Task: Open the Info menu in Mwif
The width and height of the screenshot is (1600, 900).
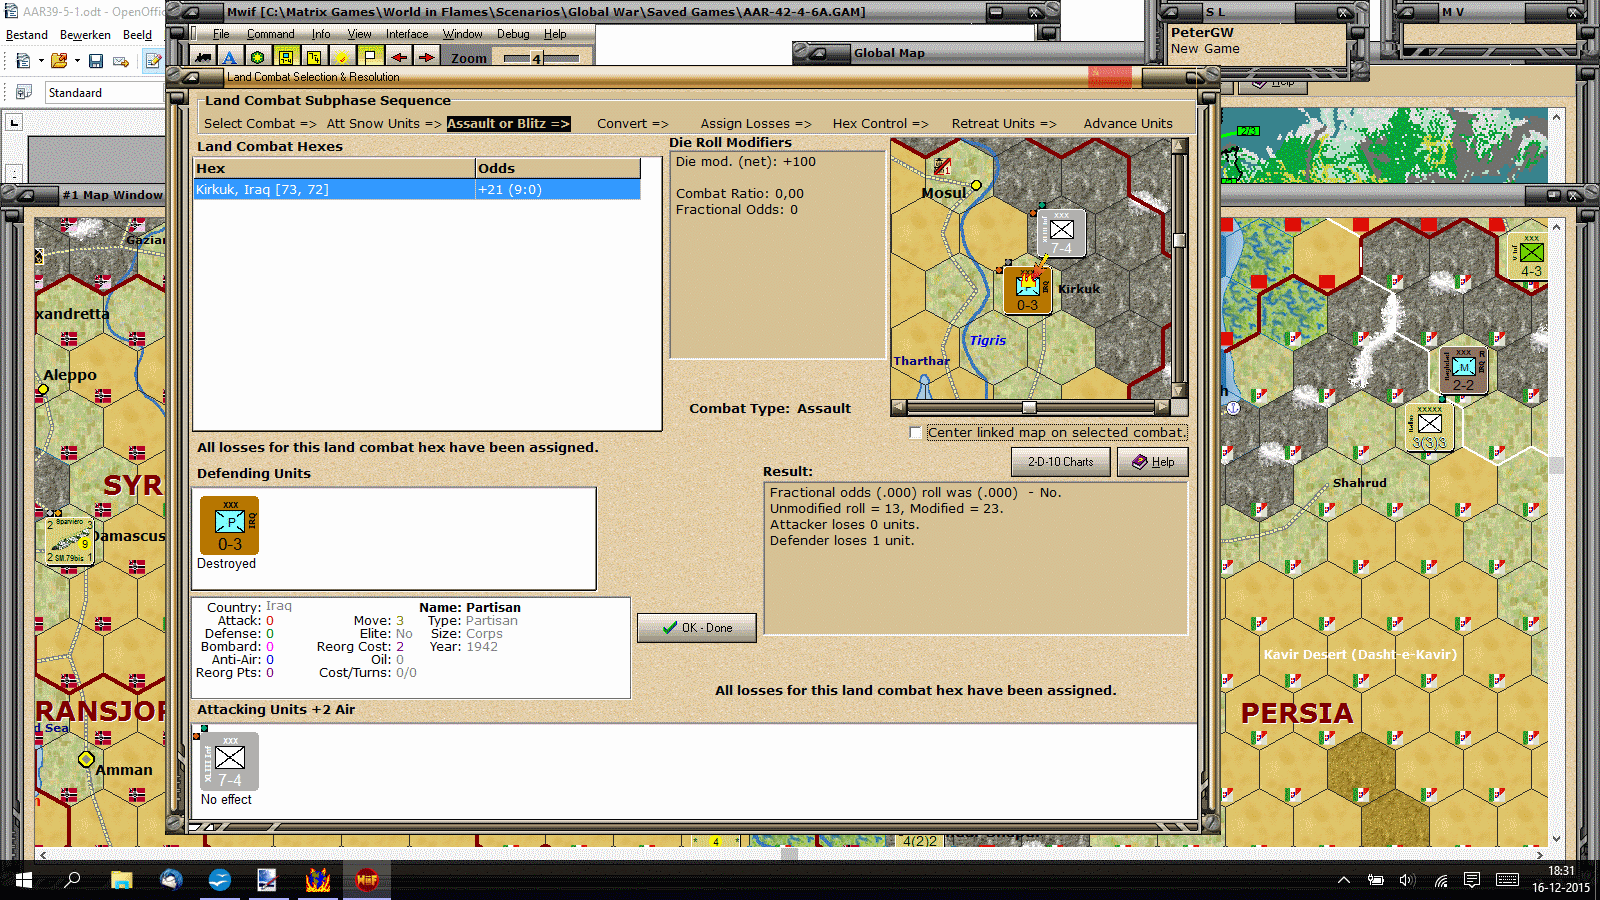Action: 321,34
